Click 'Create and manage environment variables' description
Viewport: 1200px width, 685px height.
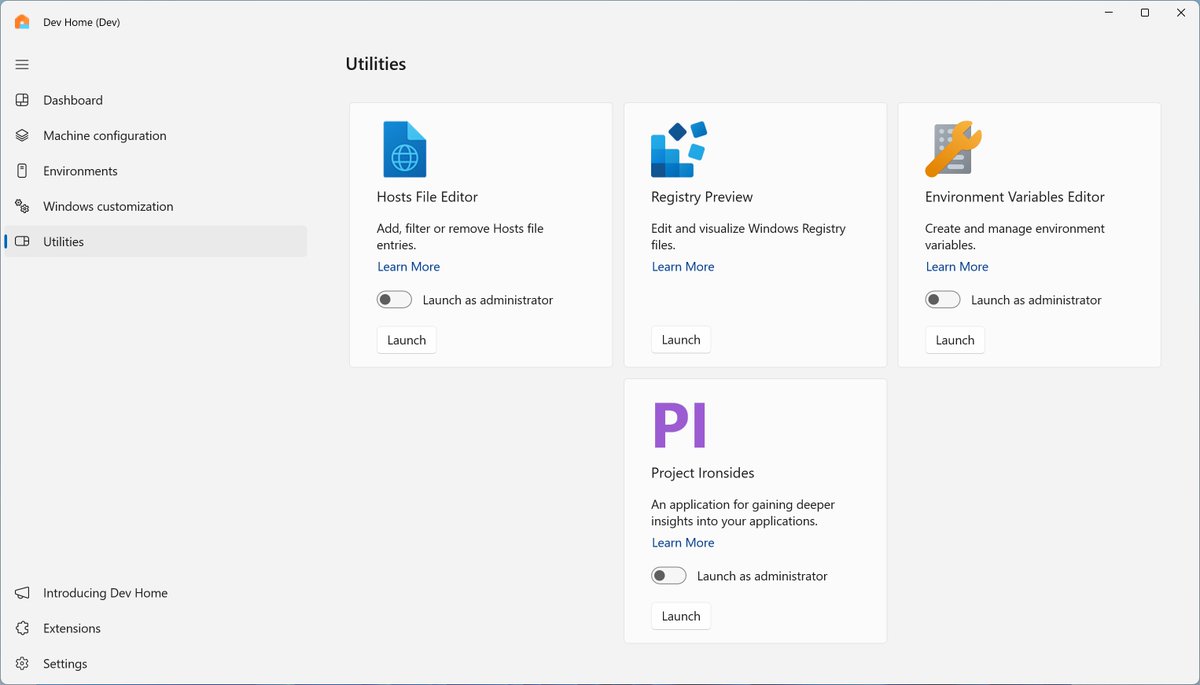point(1015,237)
